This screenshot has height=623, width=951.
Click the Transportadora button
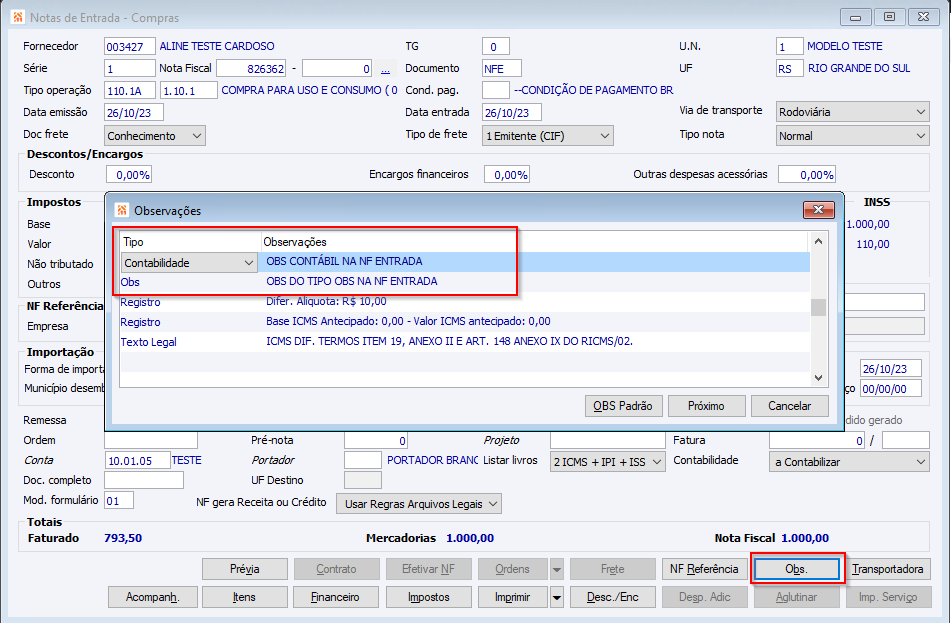point(887,569)
